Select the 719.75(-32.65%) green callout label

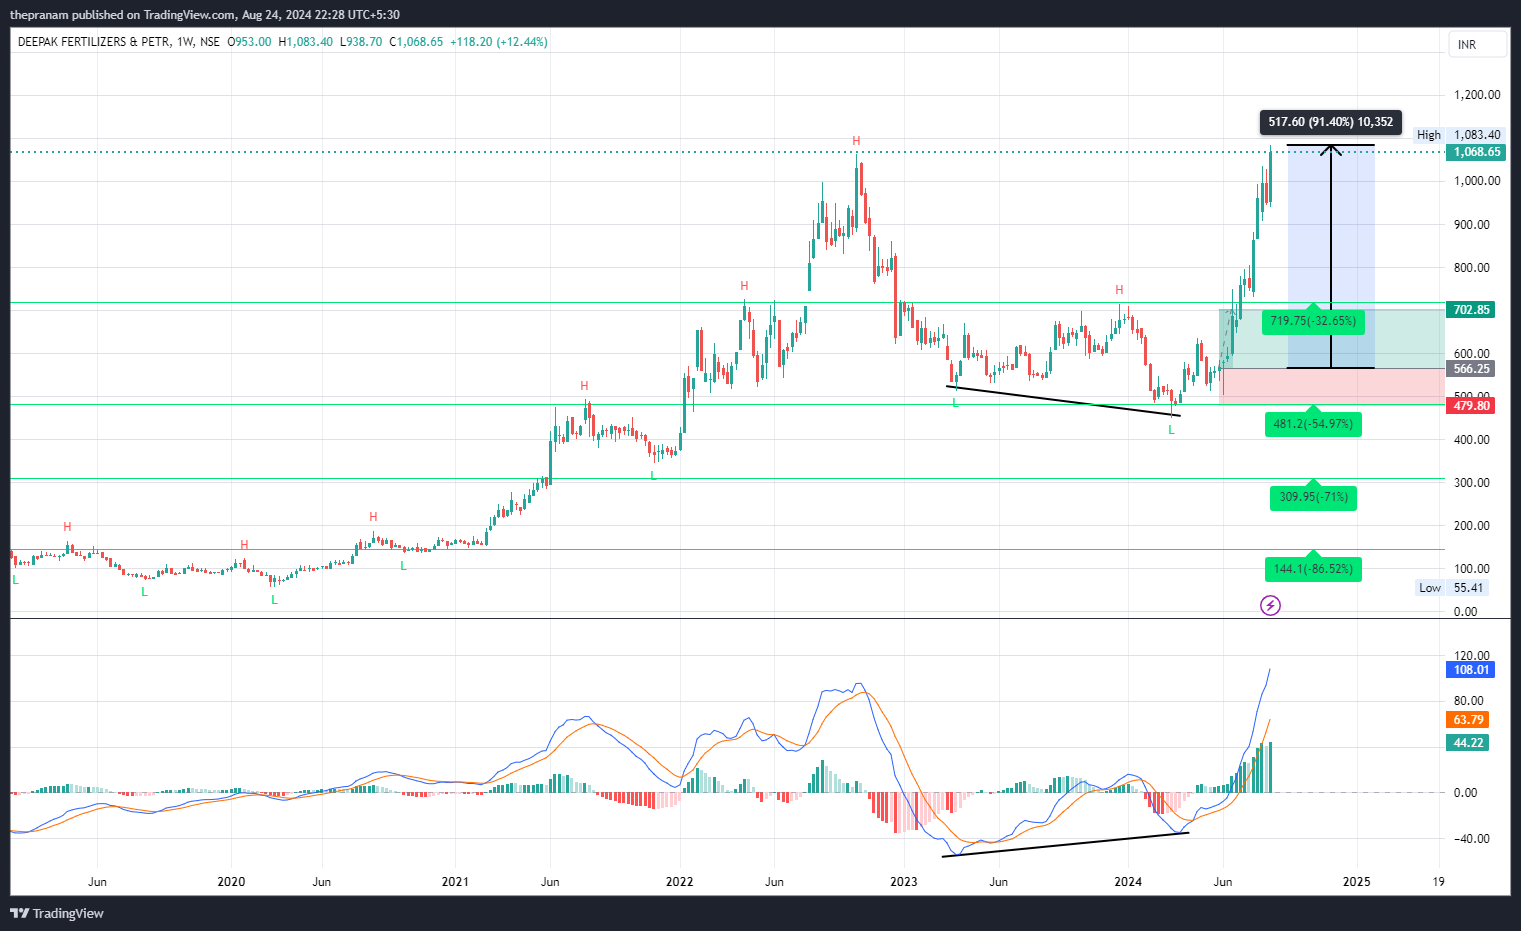point(1313,321)
